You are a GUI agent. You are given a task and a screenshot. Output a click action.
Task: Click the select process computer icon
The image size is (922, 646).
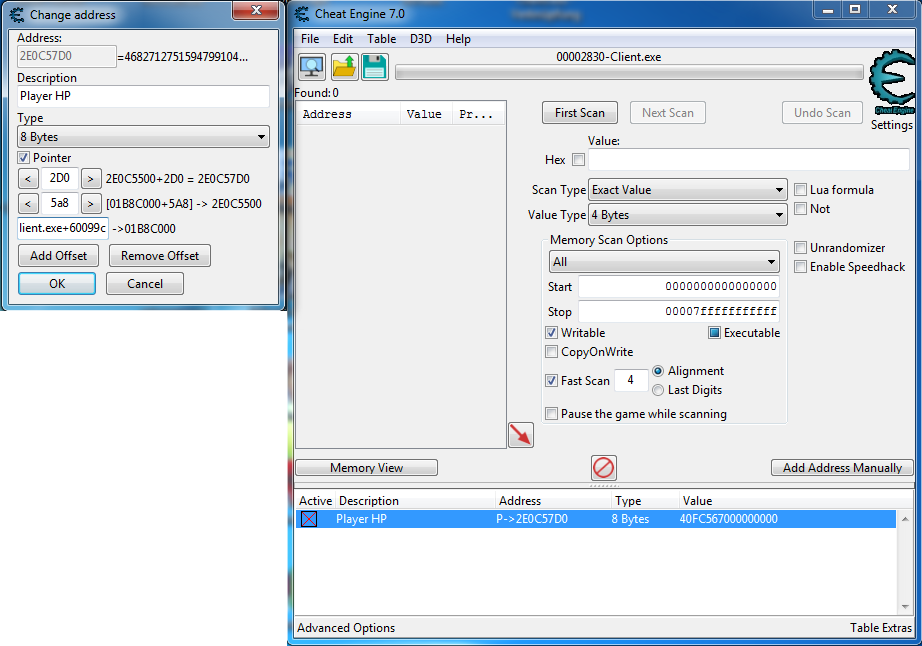[x=311, y=67]
